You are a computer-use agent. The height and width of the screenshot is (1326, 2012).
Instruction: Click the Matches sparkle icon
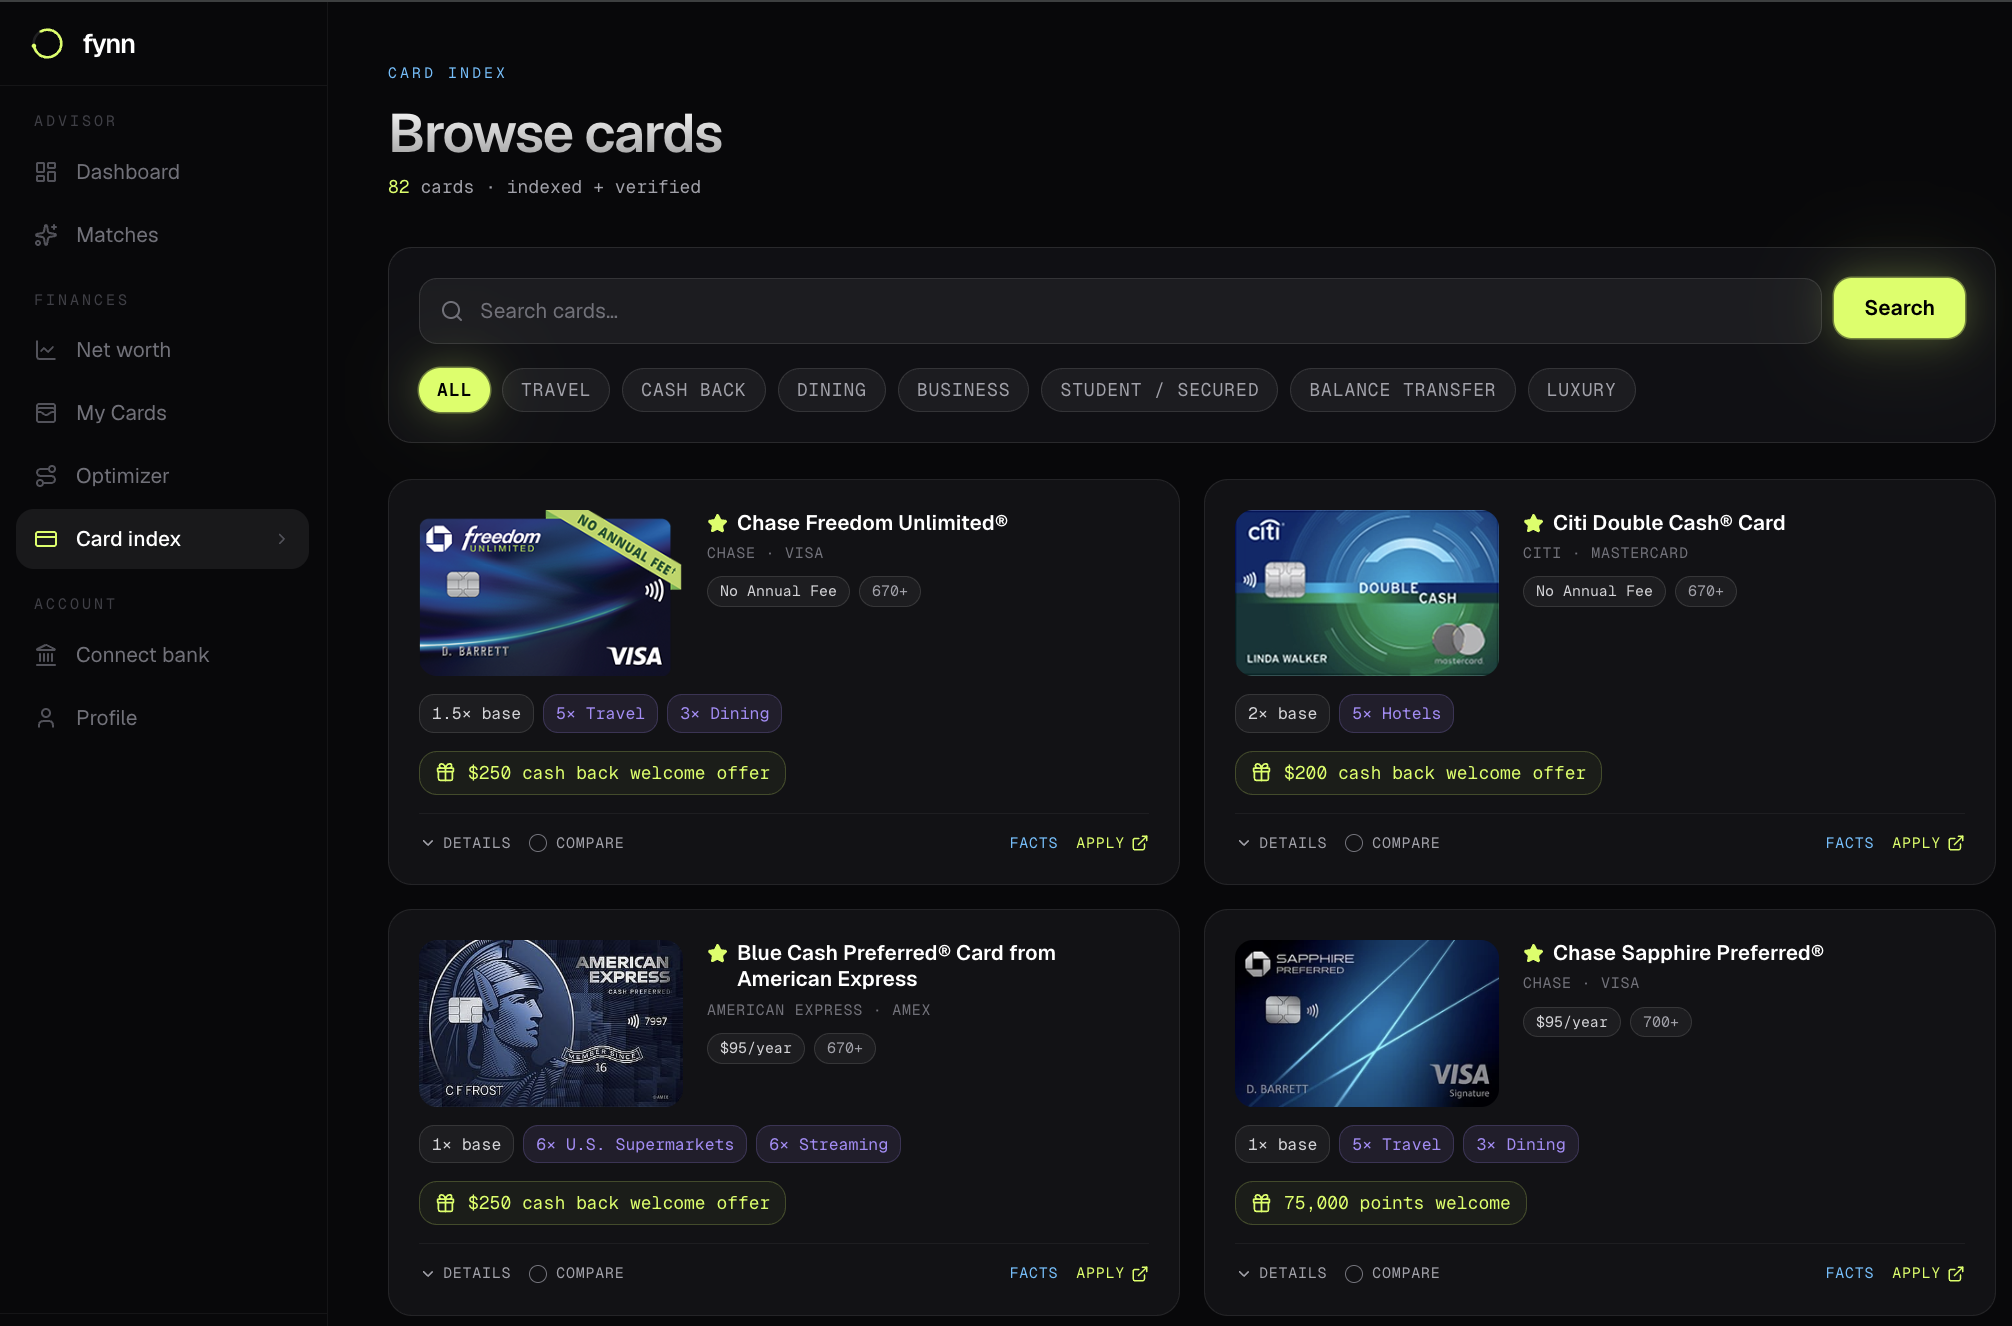(x=46, y=235)
